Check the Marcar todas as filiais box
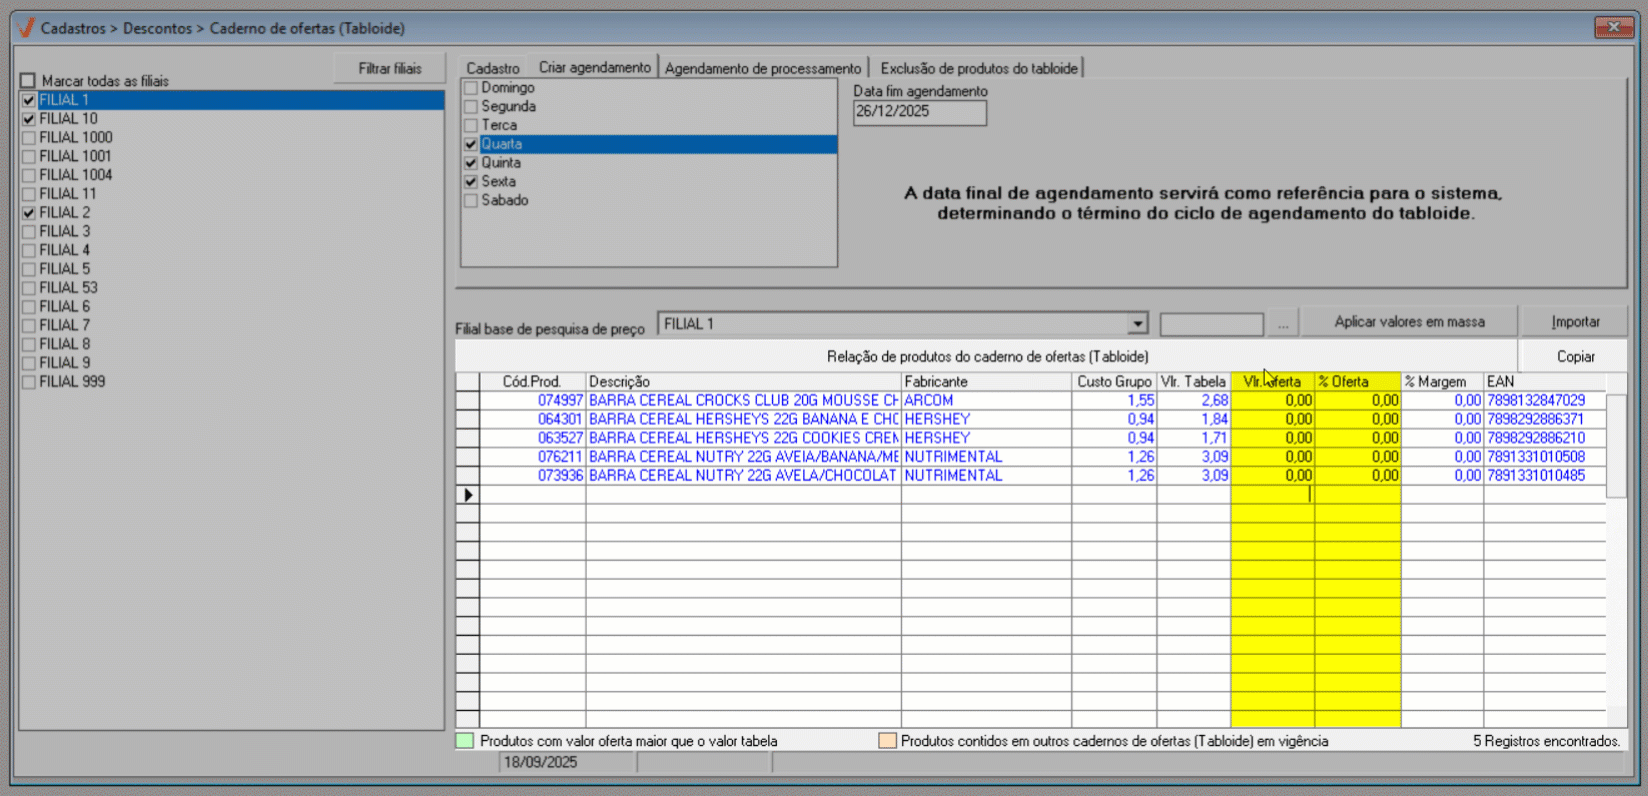Image resolution: width=1648 pixels, height=796 pixels. pyautogui.click(x=28, y=81)
